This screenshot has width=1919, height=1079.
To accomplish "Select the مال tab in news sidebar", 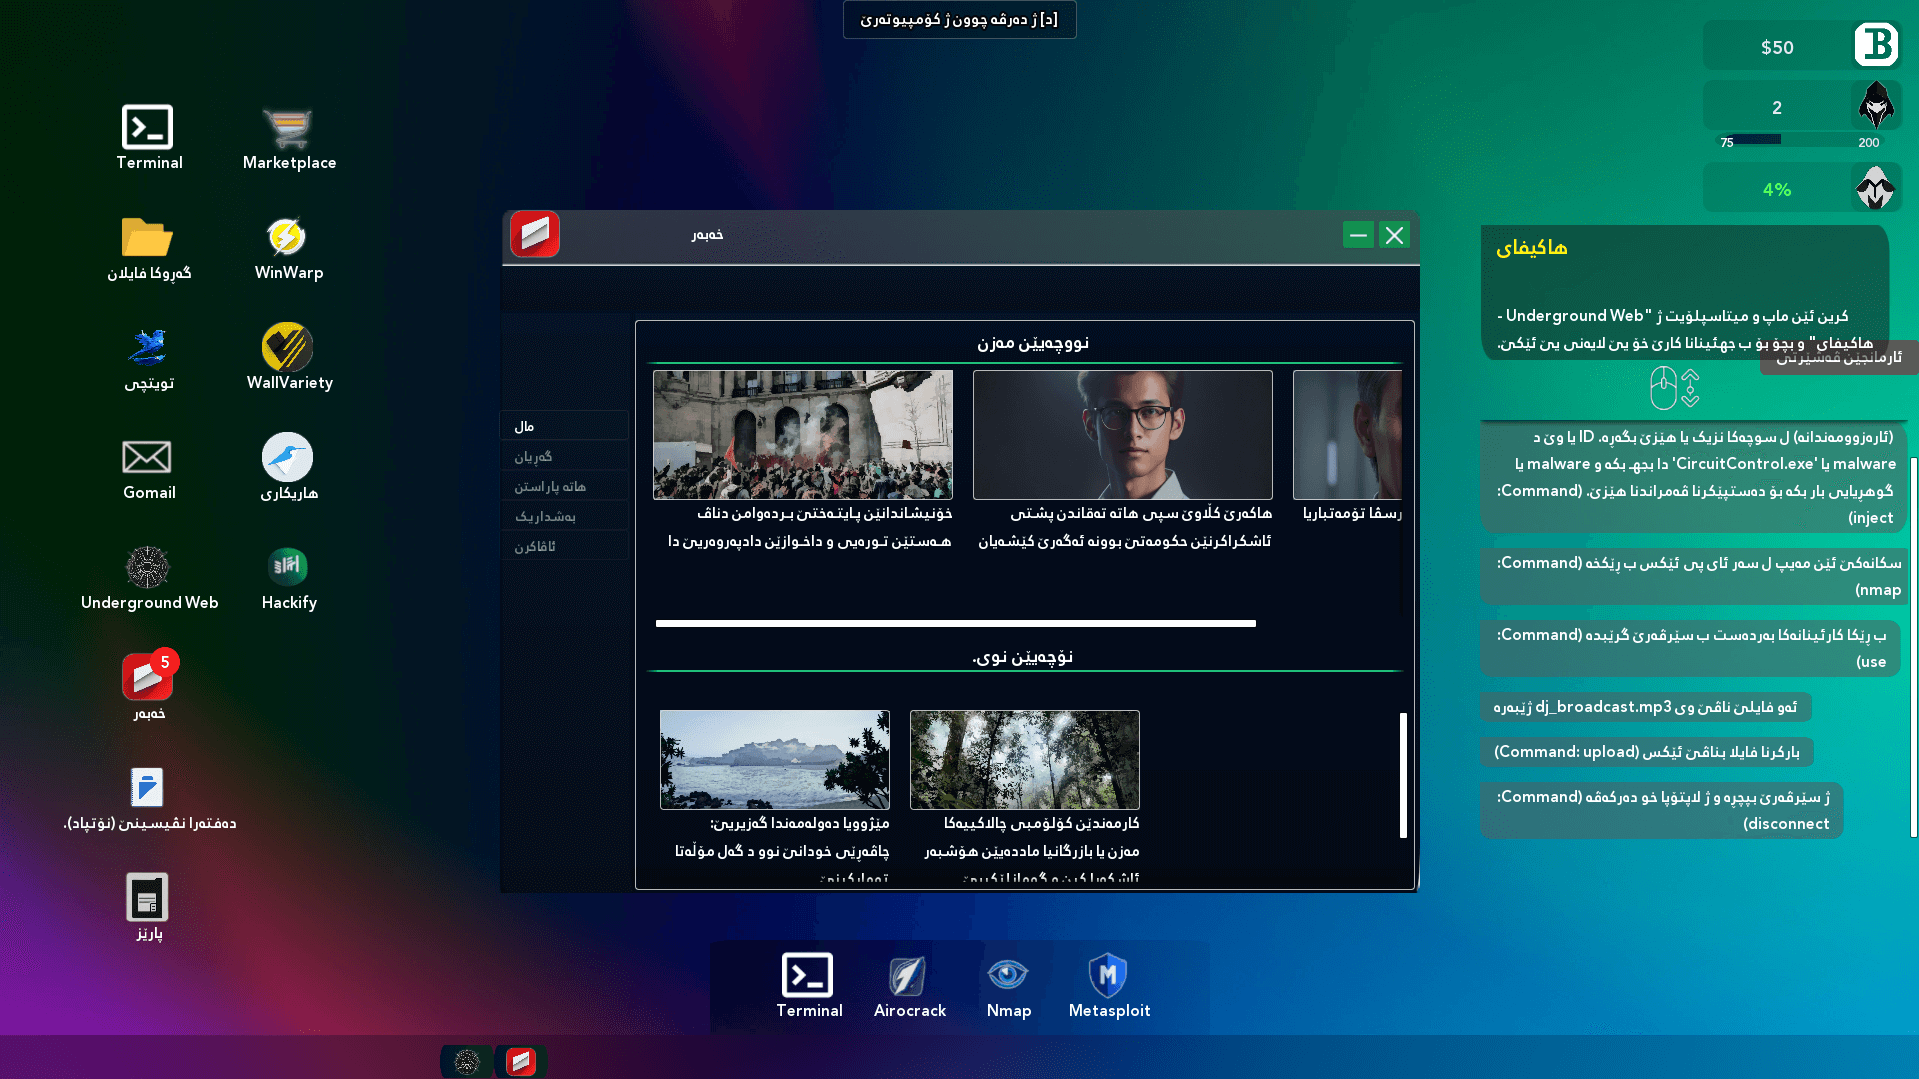I will tap(564, 426).
